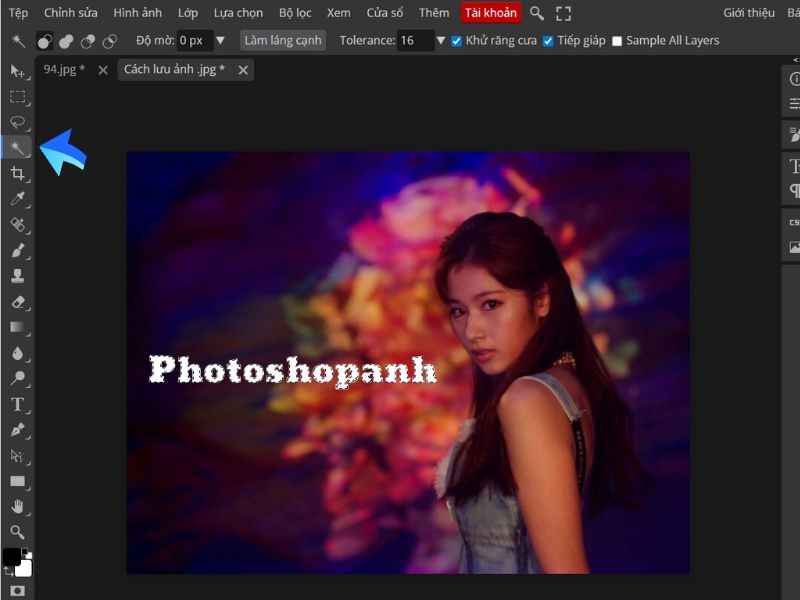Open the Độ mờ value dropdown arrow
Image resolution: width=800 pixels, height=600 pixels.
[x=220, y=40]
